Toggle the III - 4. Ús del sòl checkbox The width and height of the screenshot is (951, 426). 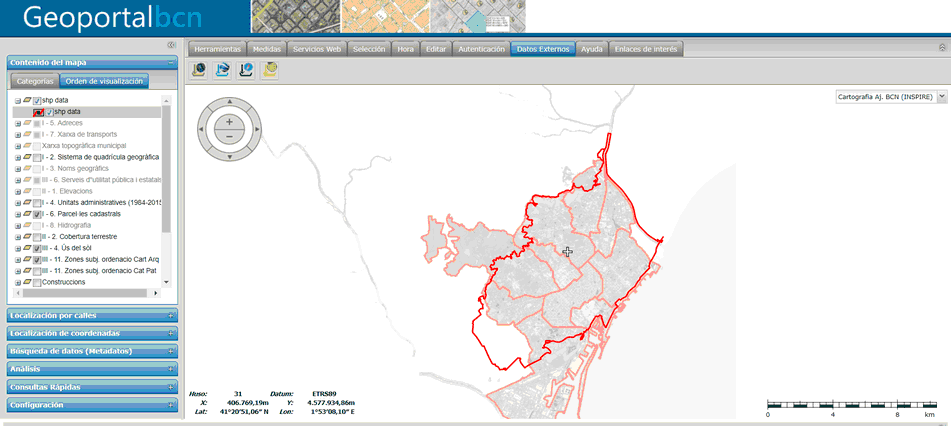37,248
